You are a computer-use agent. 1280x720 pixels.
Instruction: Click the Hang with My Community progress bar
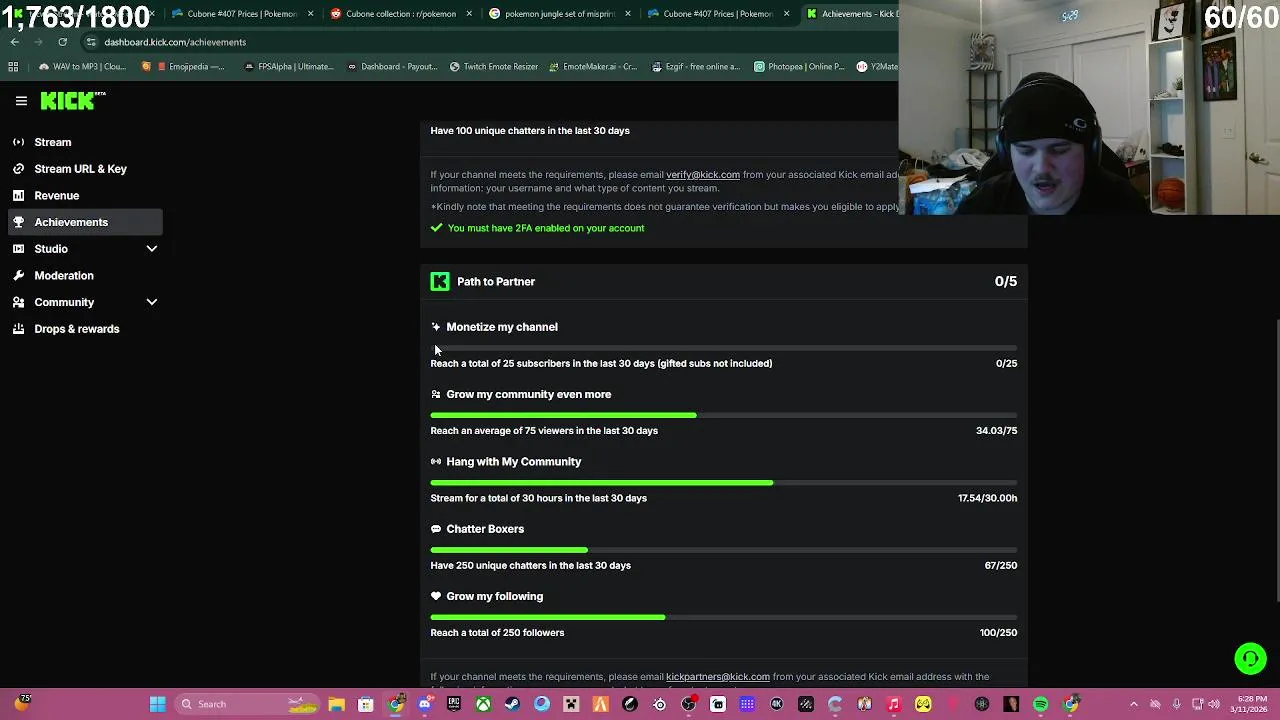(724, 482)
